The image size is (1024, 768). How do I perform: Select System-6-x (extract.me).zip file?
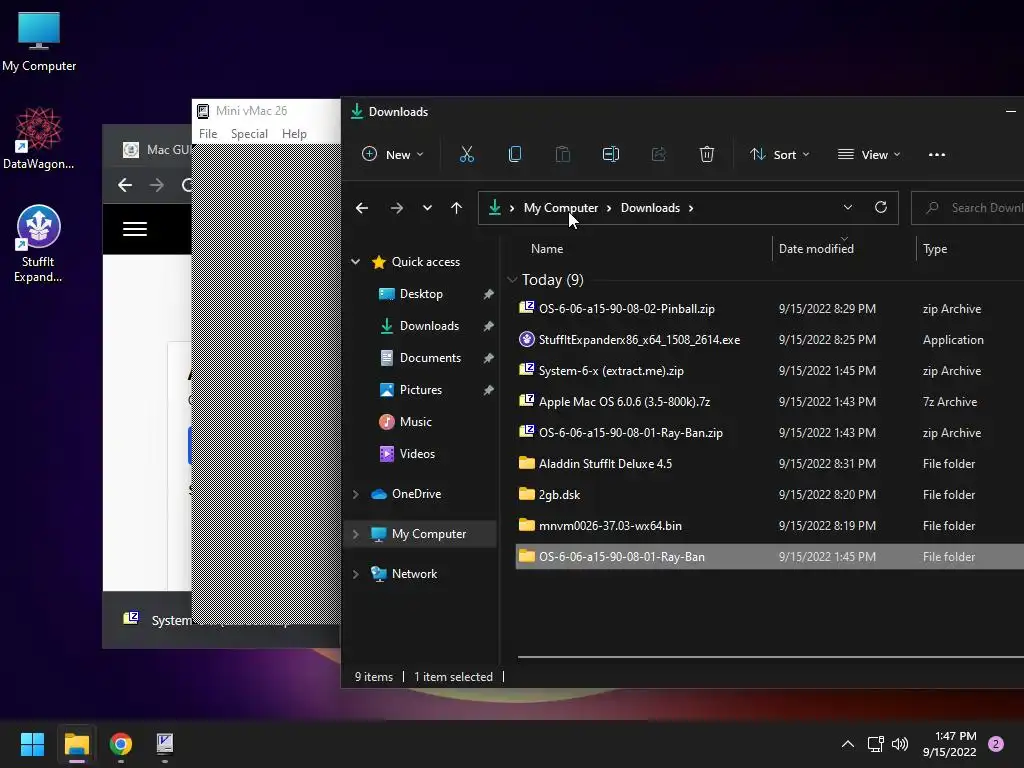(x=611, y=371)
